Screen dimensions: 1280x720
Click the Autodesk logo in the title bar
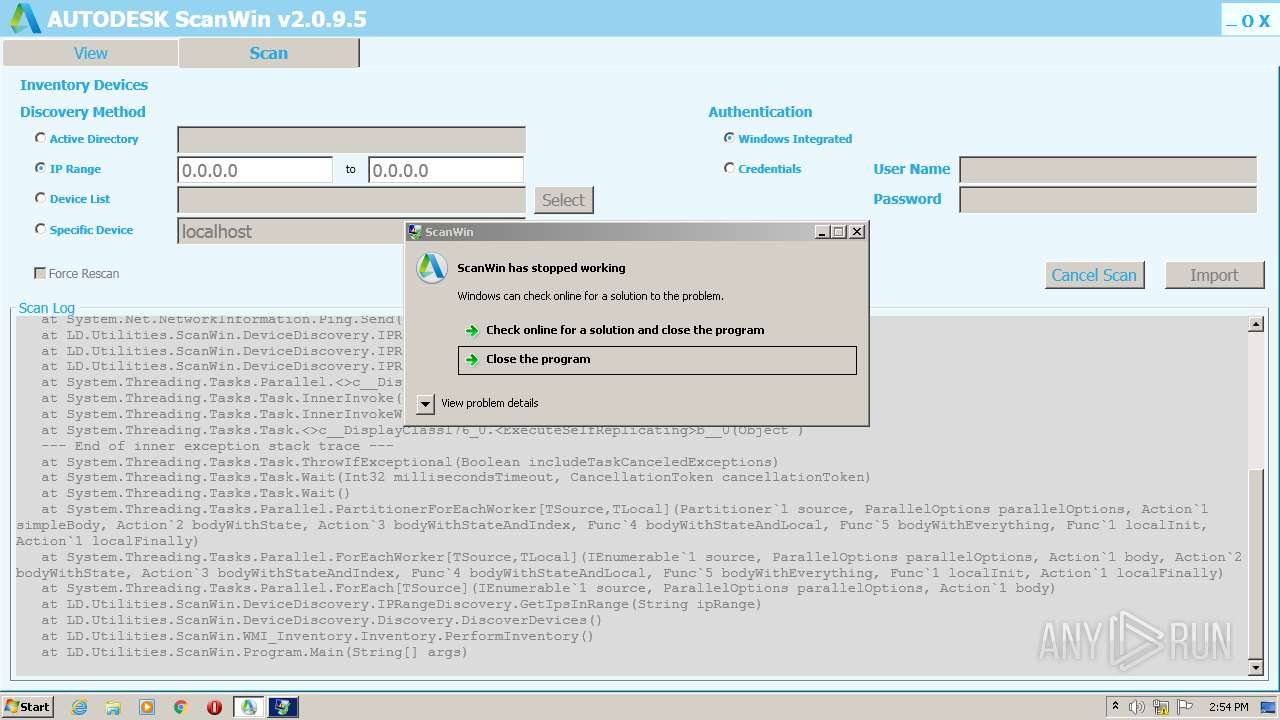coord(26,18)
